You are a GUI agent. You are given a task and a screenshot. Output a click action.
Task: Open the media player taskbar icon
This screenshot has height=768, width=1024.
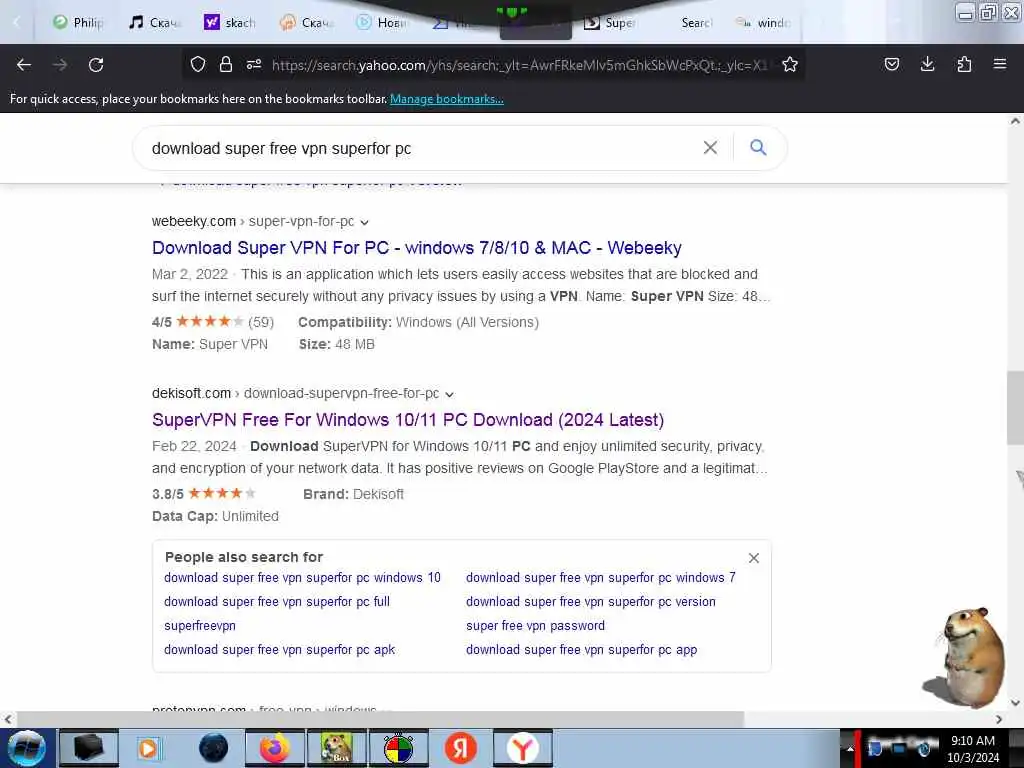click(x=149, y=748)
